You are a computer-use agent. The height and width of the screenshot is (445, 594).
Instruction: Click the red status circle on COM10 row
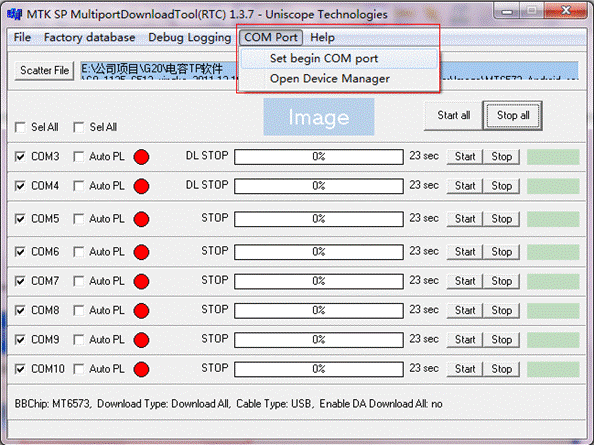pos(141,369)
